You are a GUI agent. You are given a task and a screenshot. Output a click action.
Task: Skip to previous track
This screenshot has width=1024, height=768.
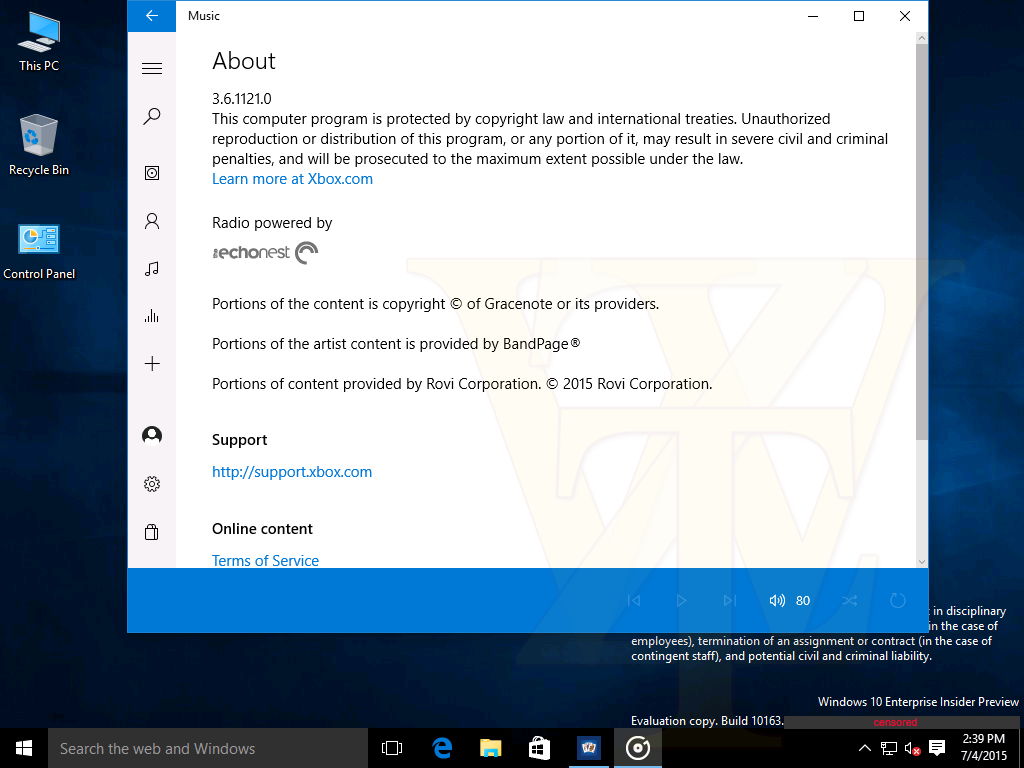633,600
